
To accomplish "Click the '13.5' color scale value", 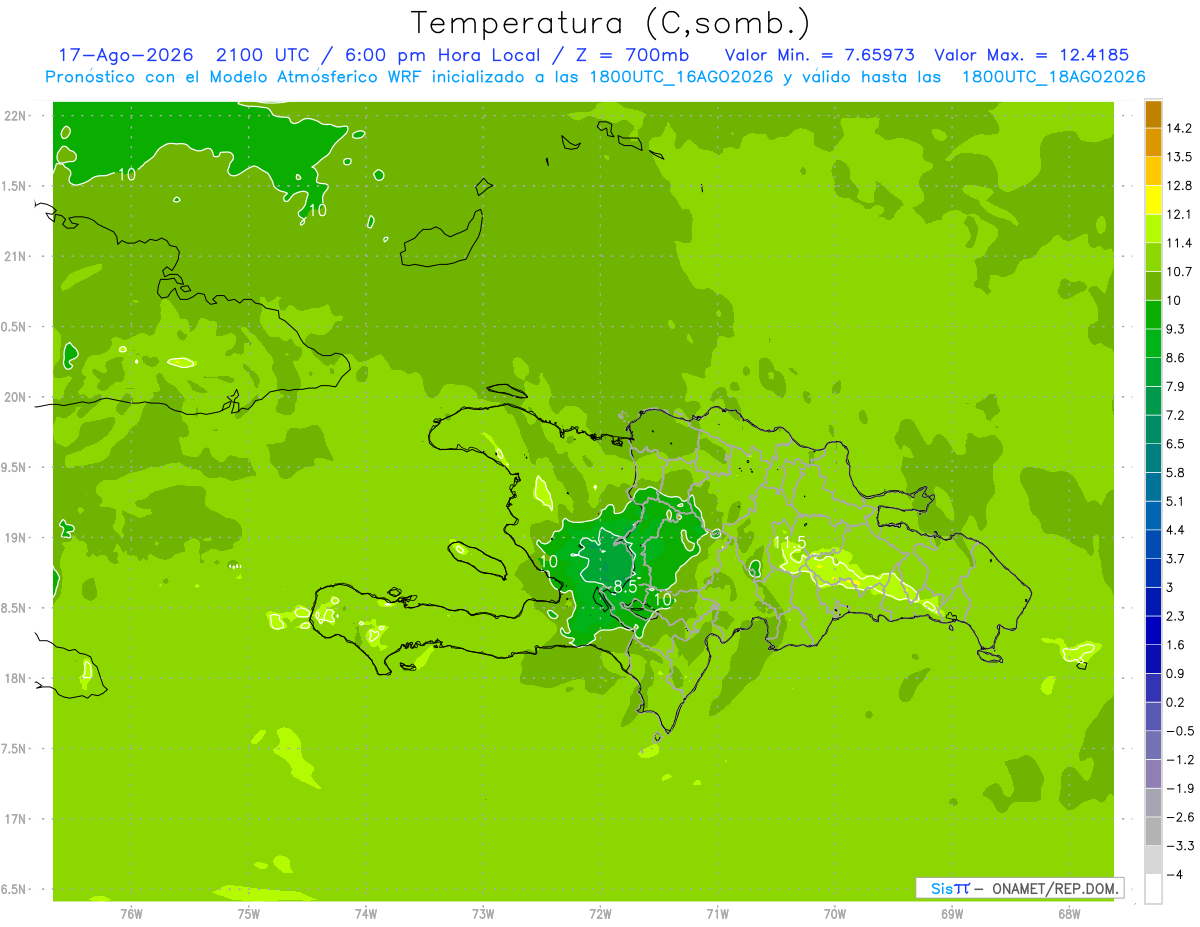I will pyautogui.click(x=1179, y=157).
